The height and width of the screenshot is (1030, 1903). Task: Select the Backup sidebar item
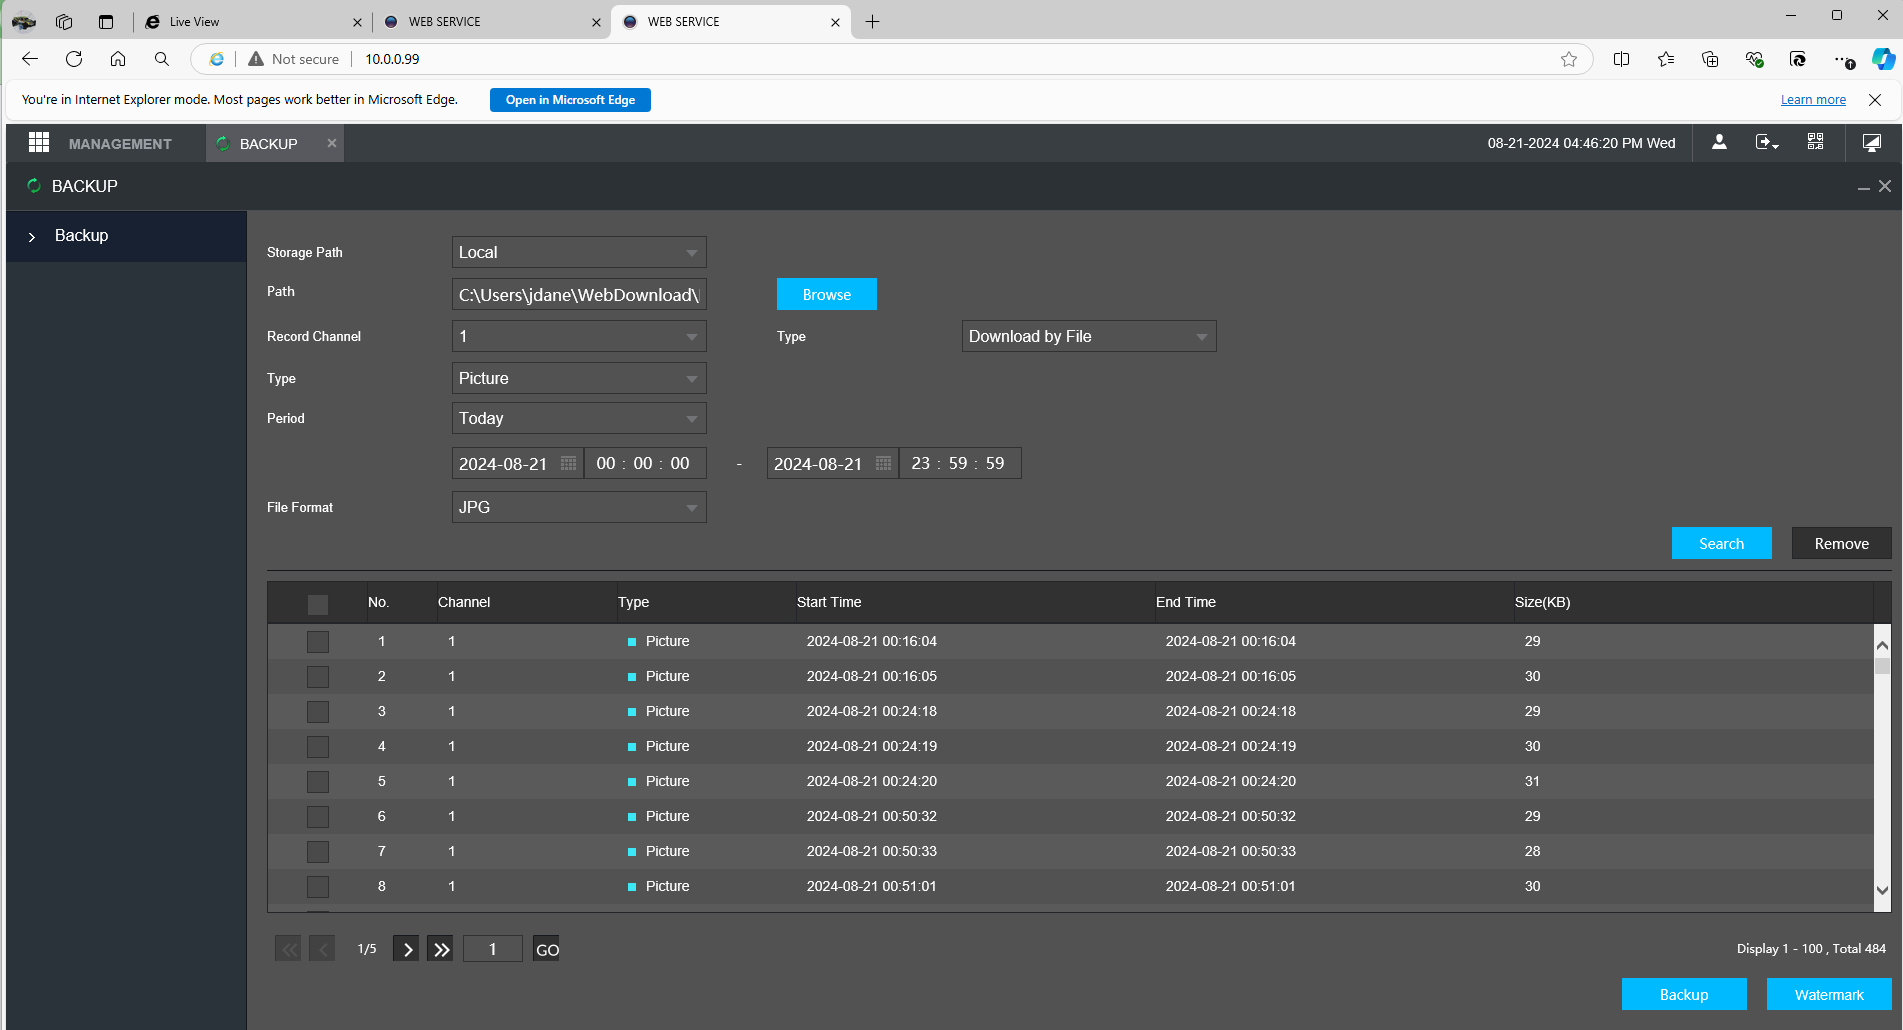126,236
